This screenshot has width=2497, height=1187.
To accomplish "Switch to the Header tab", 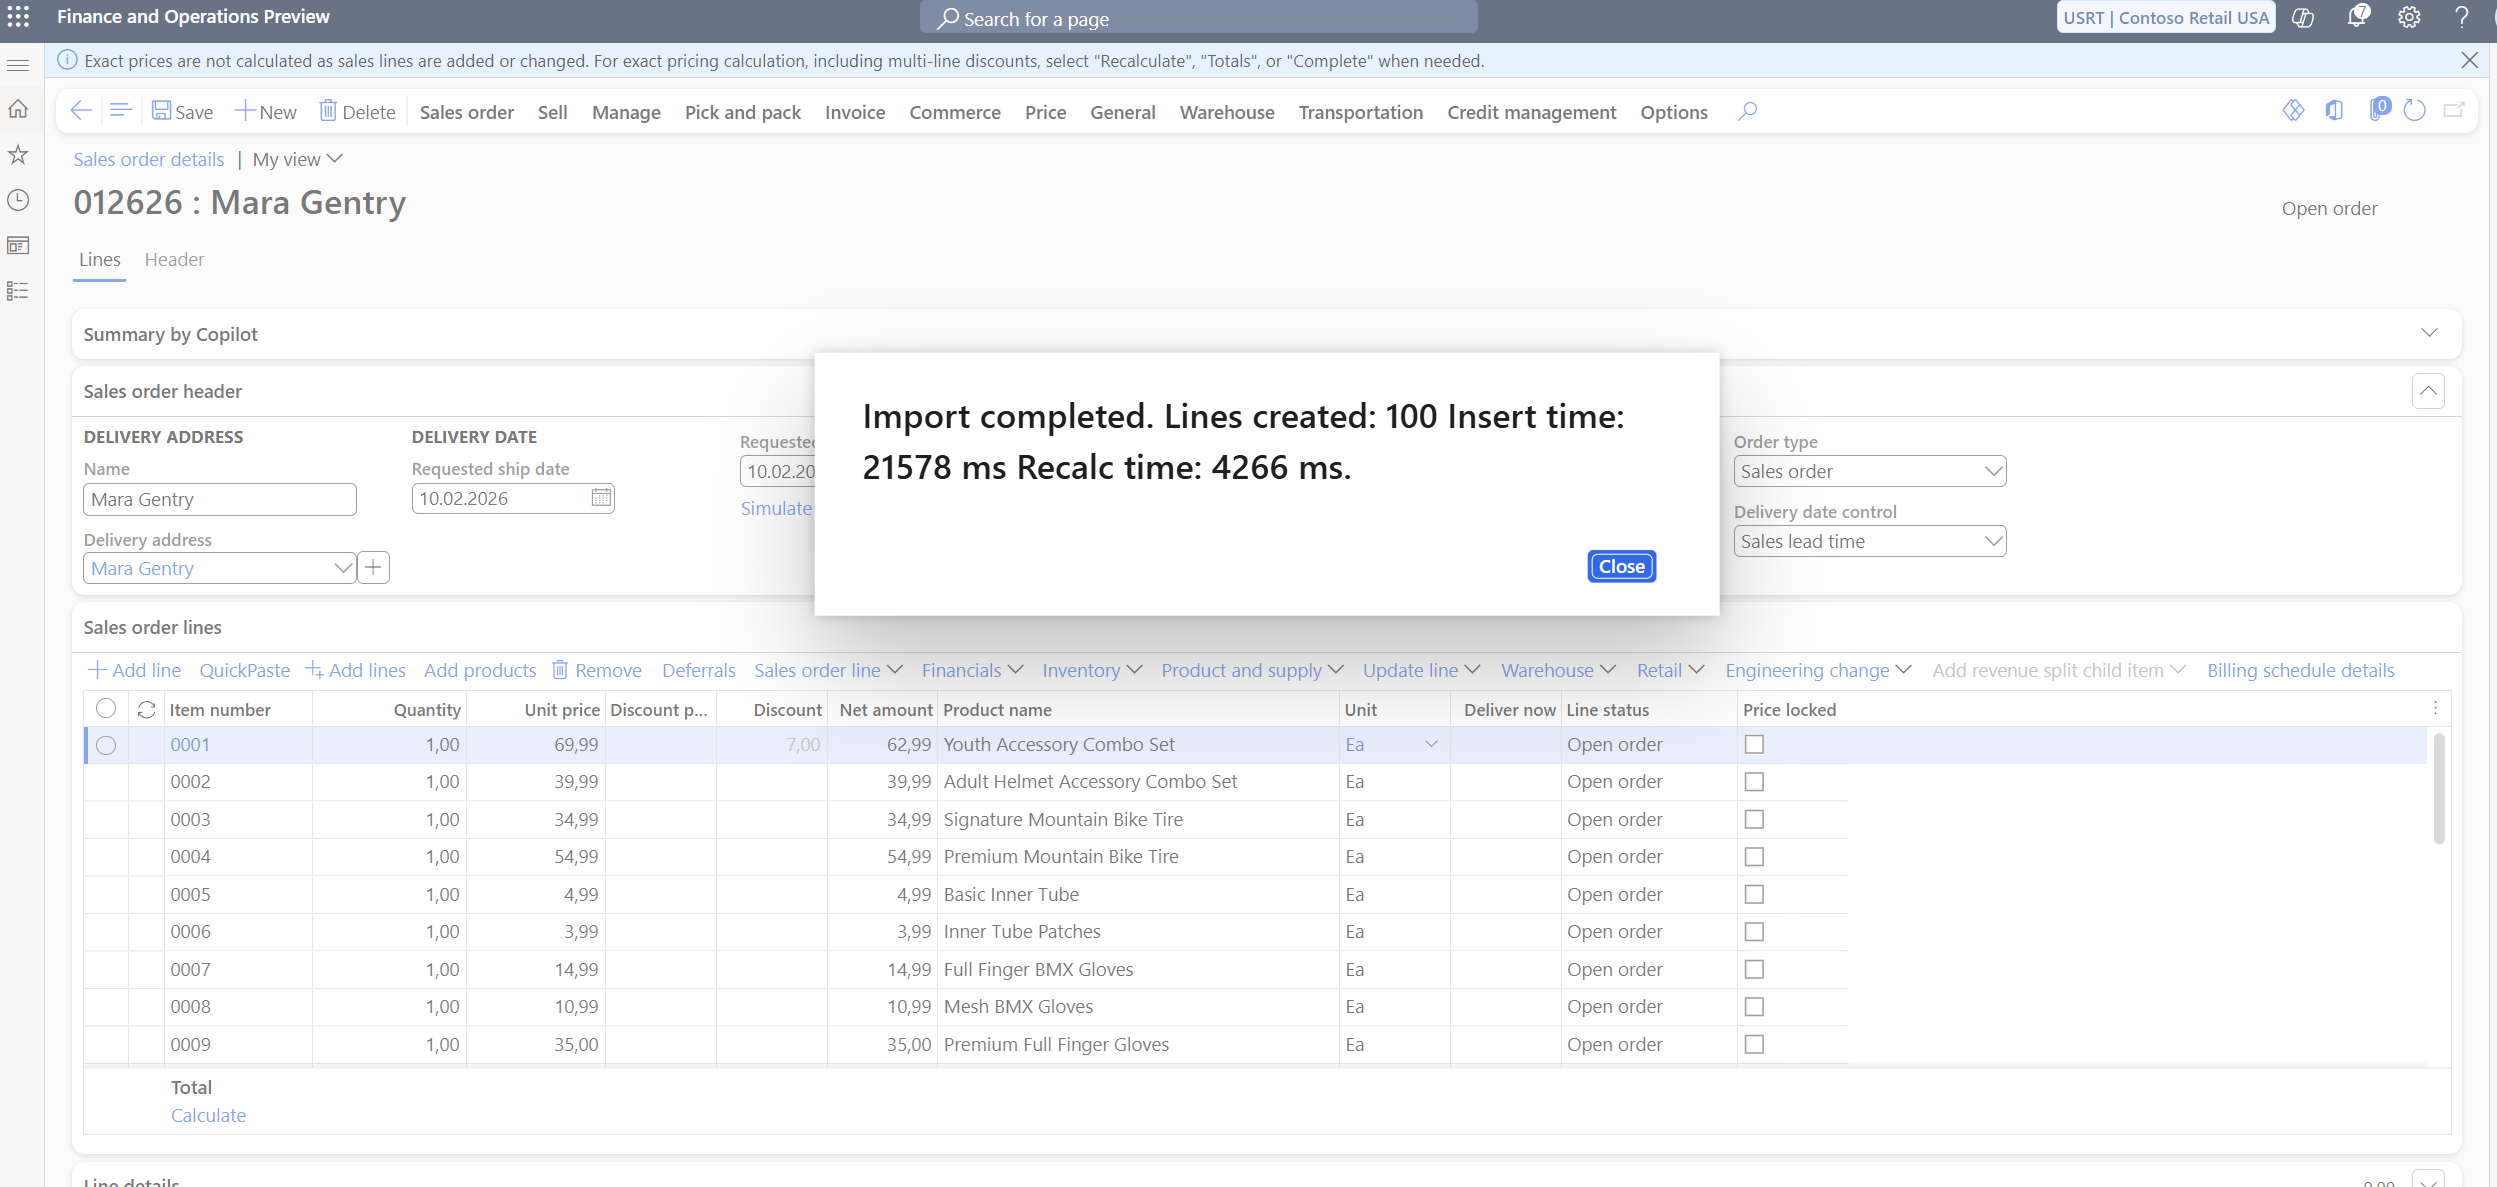I will pyautogui.click(x=174, y=260).
